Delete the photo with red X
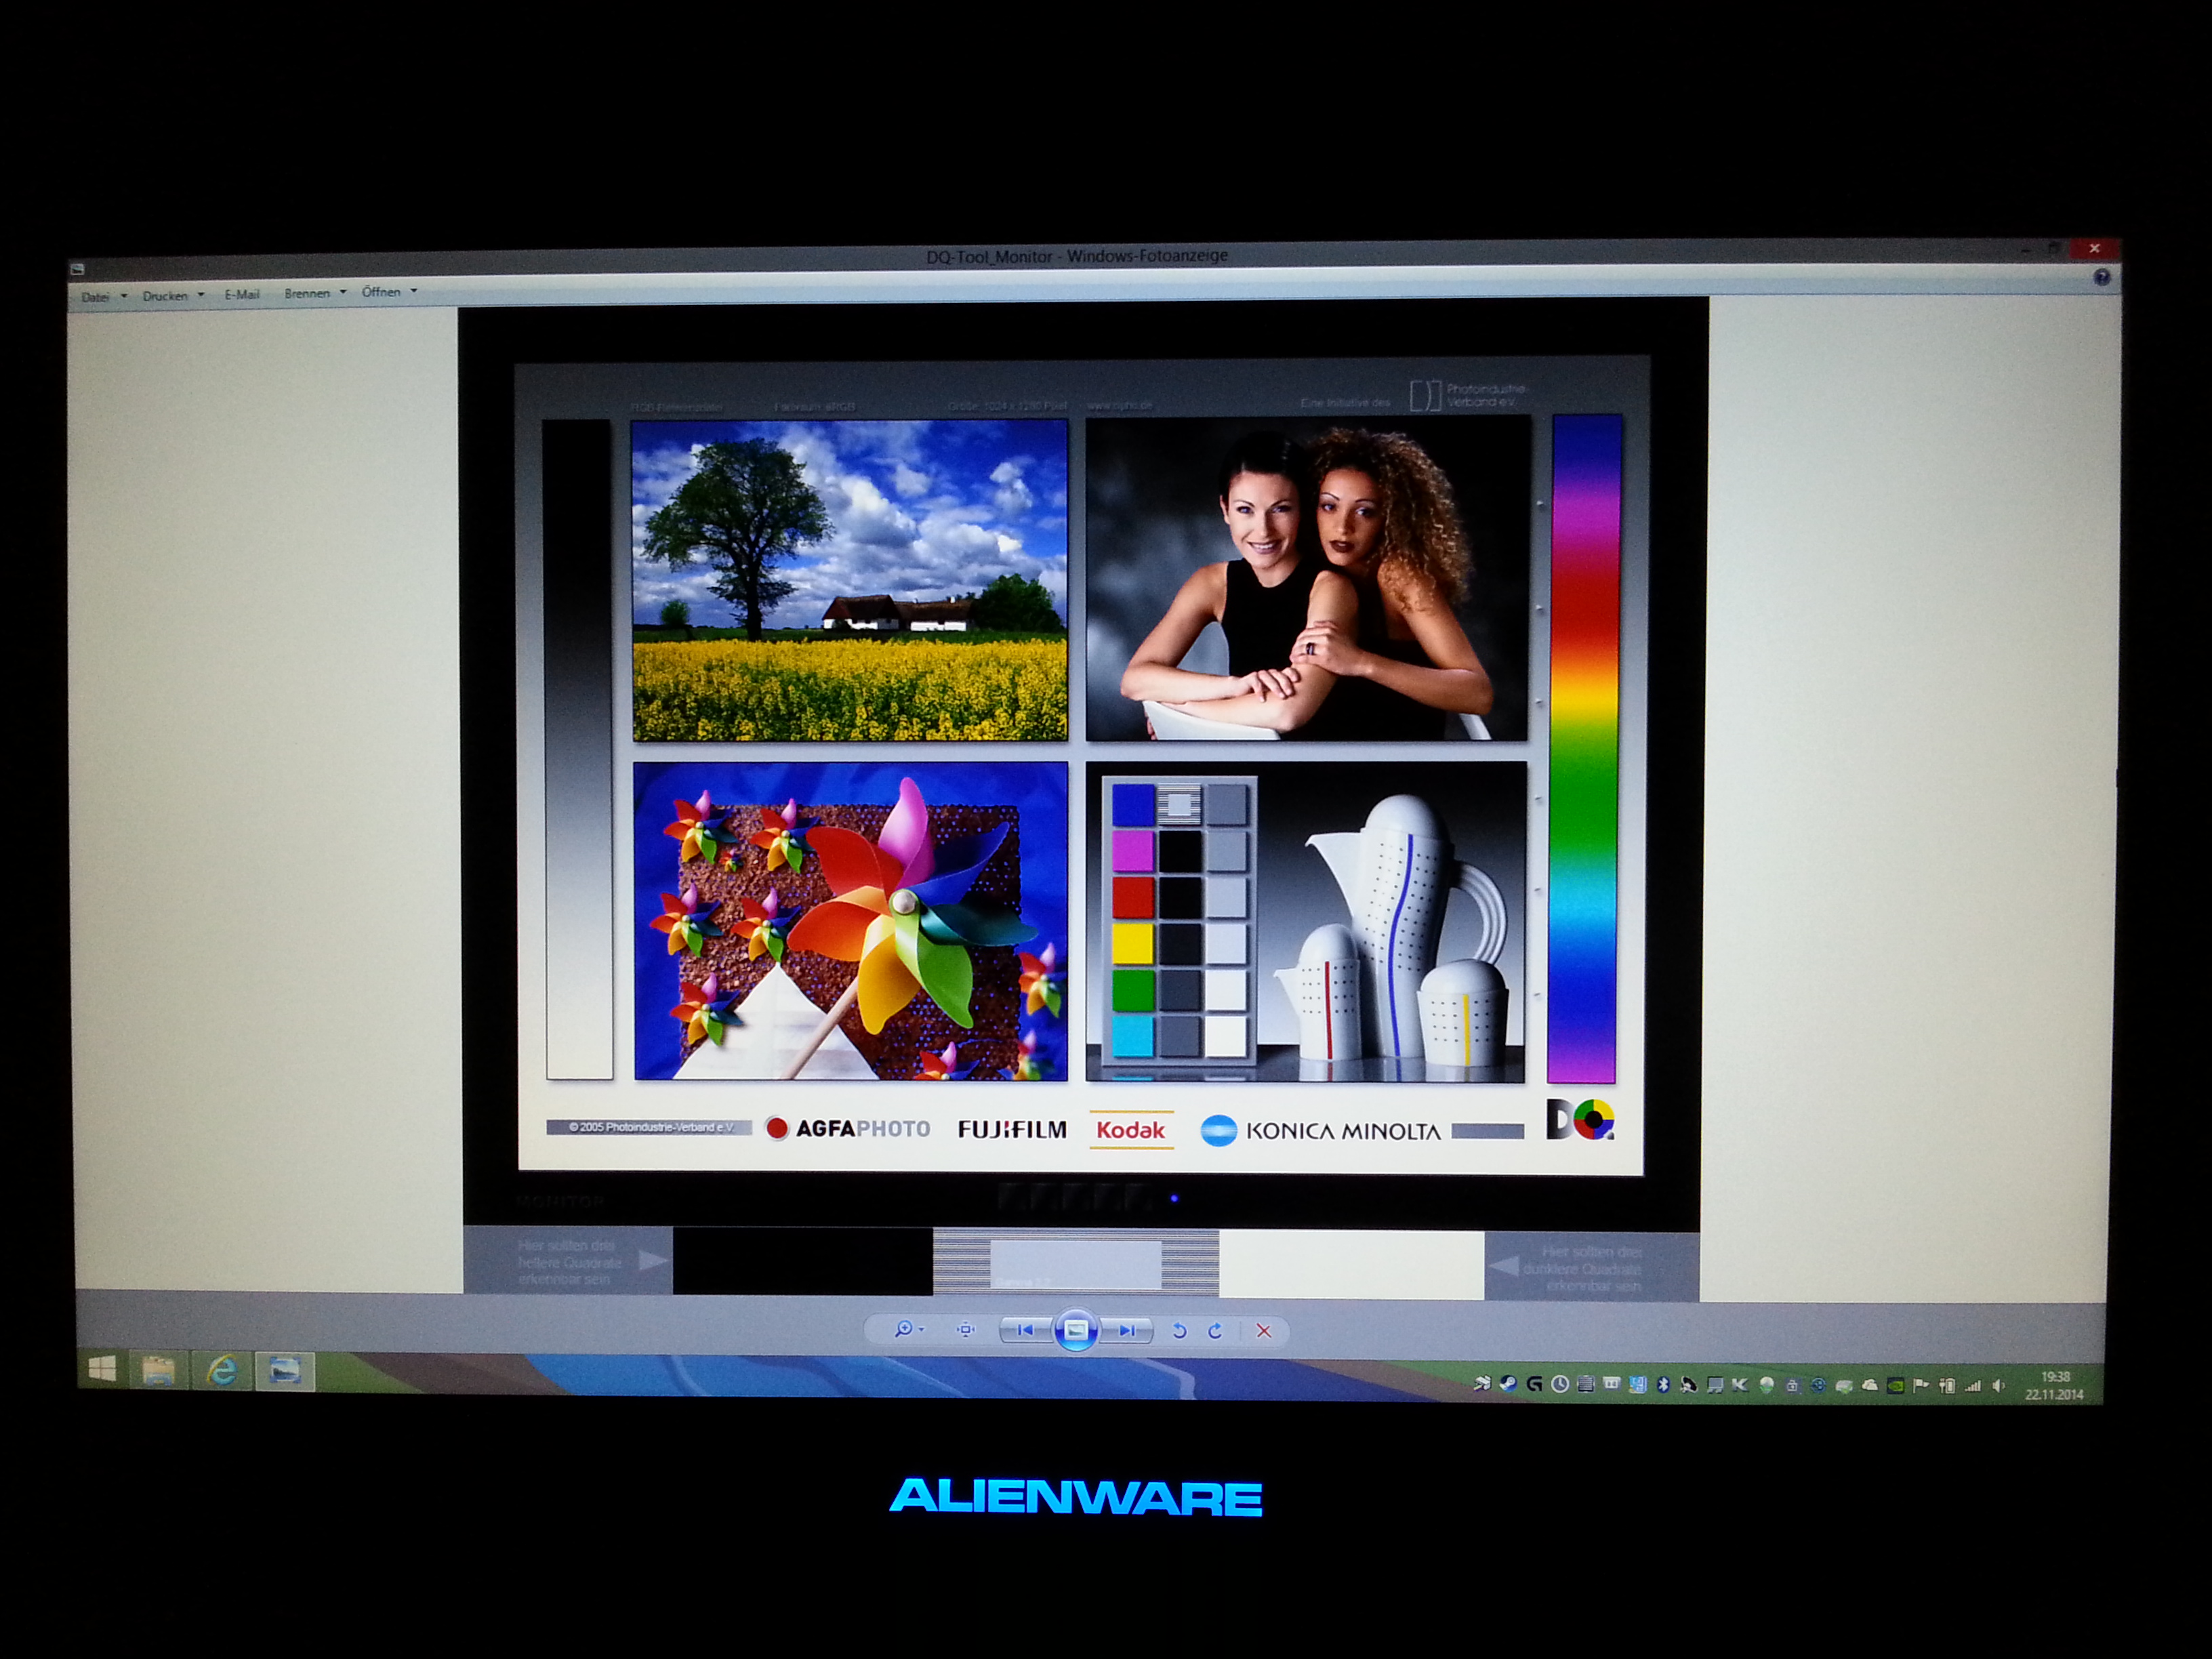 [x=1264, y=1331]
